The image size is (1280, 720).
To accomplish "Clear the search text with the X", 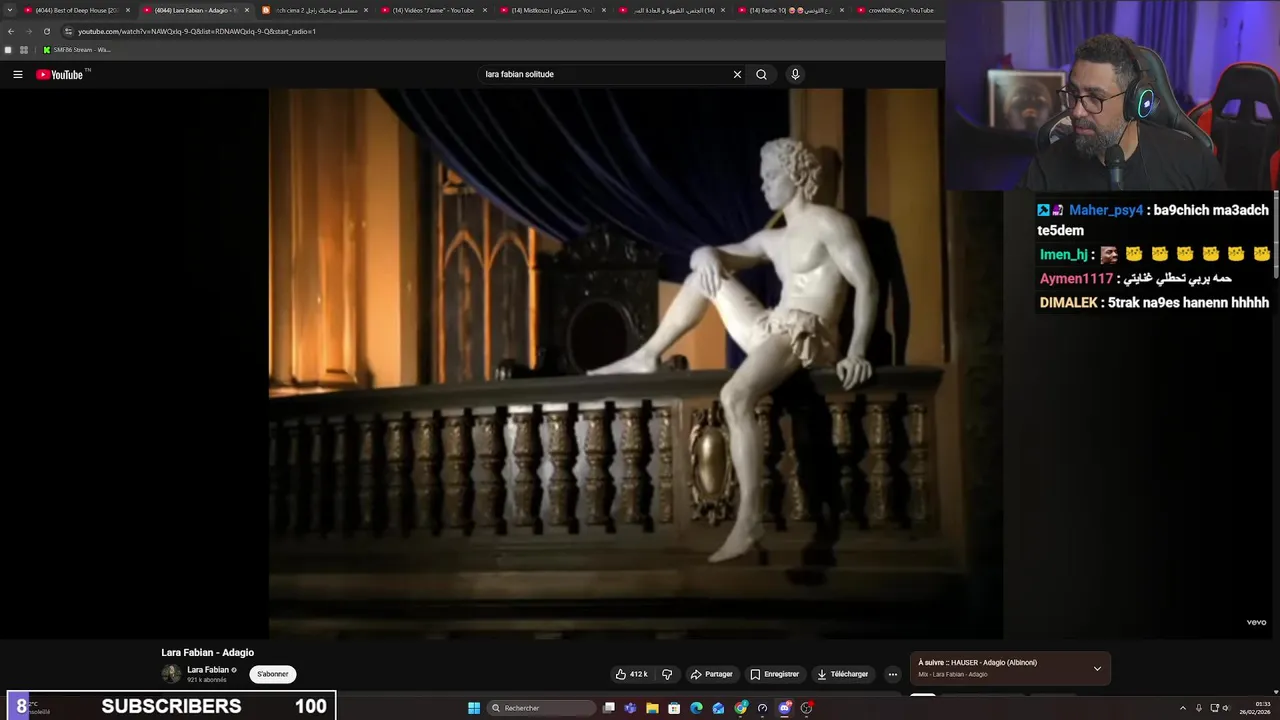I will tap(737, 74).
